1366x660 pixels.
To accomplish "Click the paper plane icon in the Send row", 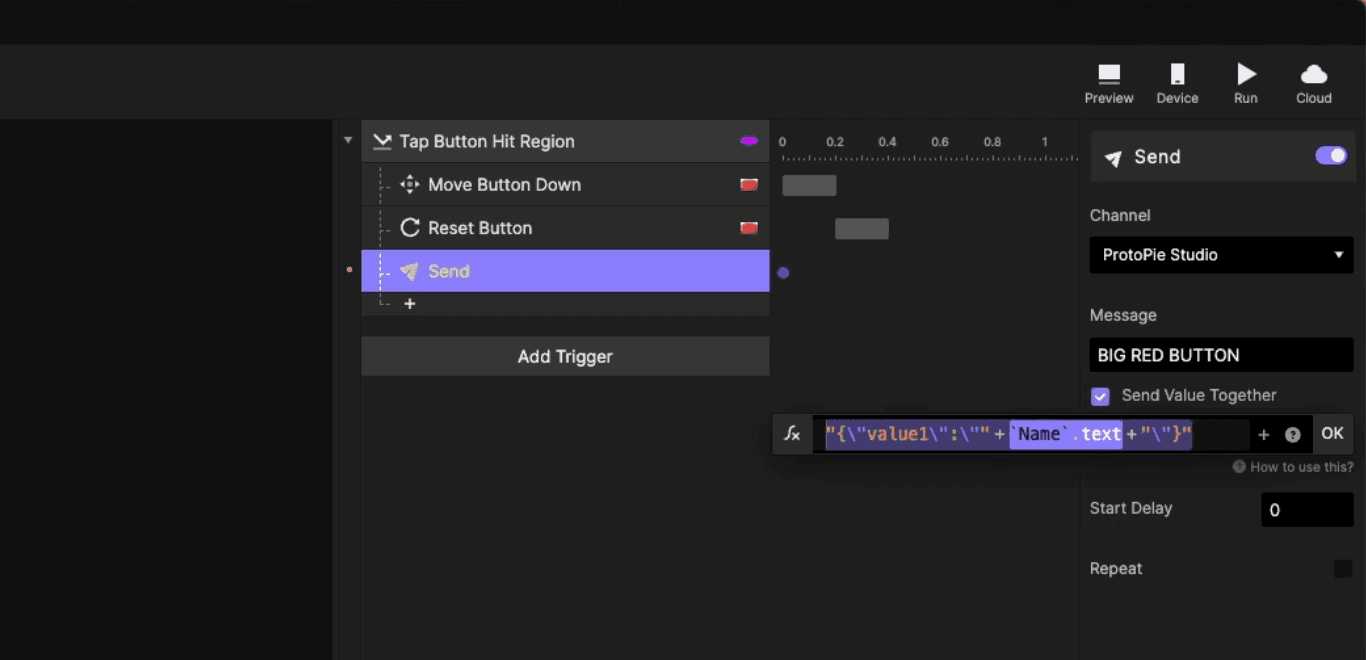I will point(409,271).
